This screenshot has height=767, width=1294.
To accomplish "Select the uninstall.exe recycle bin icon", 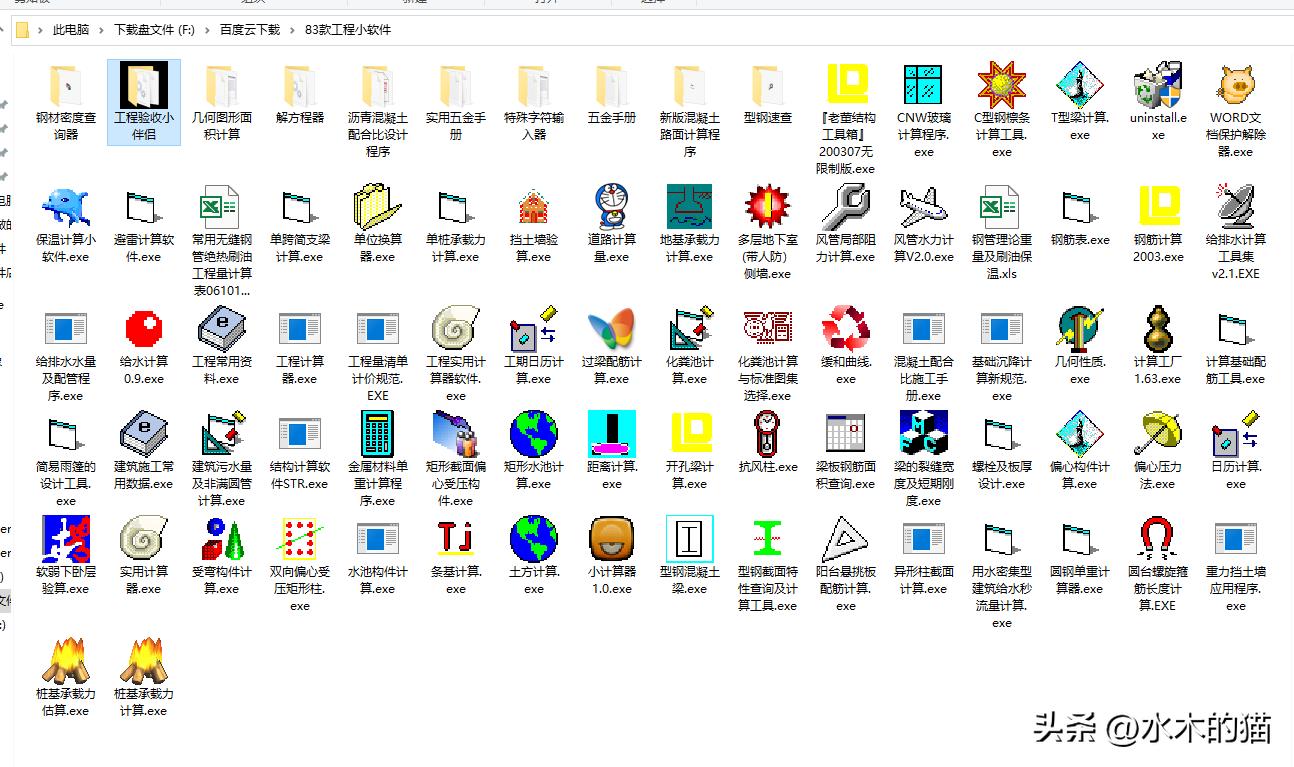I will (1158, 86).
